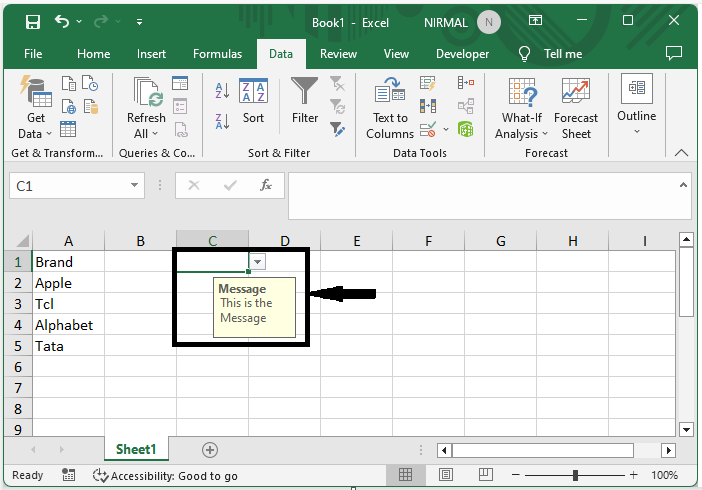Open cell C1 validation dropdown arrow
The image size is (702, 490).
(x=257, y=262)
